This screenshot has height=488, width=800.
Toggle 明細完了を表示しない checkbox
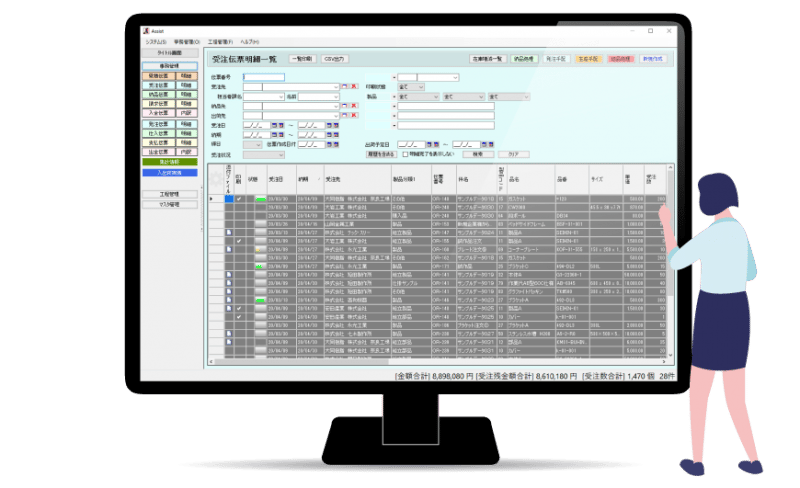pyautogui.click(x=405, y=154)
